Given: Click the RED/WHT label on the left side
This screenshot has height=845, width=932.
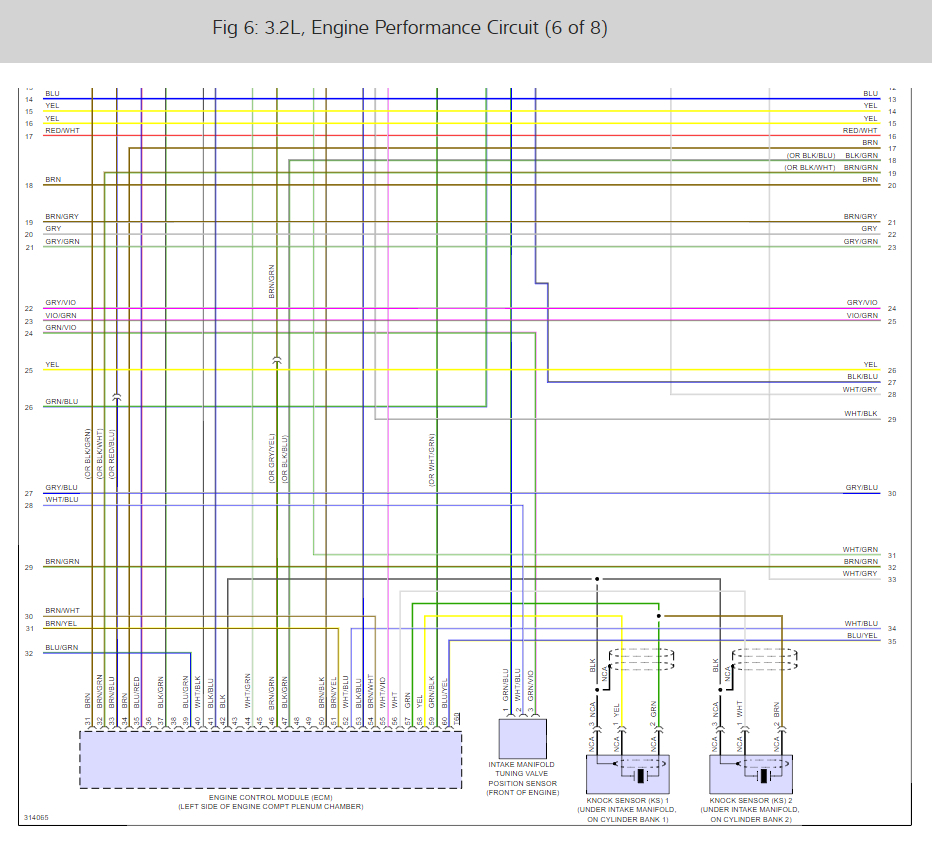Looking at the screenshot, I should (x=61, y=130).
